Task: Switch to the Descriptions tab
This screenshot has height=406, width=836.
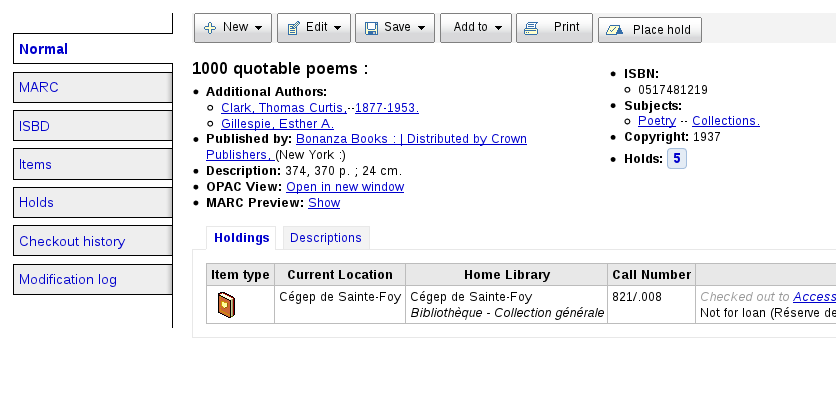Action: click(x=326, y=238)
